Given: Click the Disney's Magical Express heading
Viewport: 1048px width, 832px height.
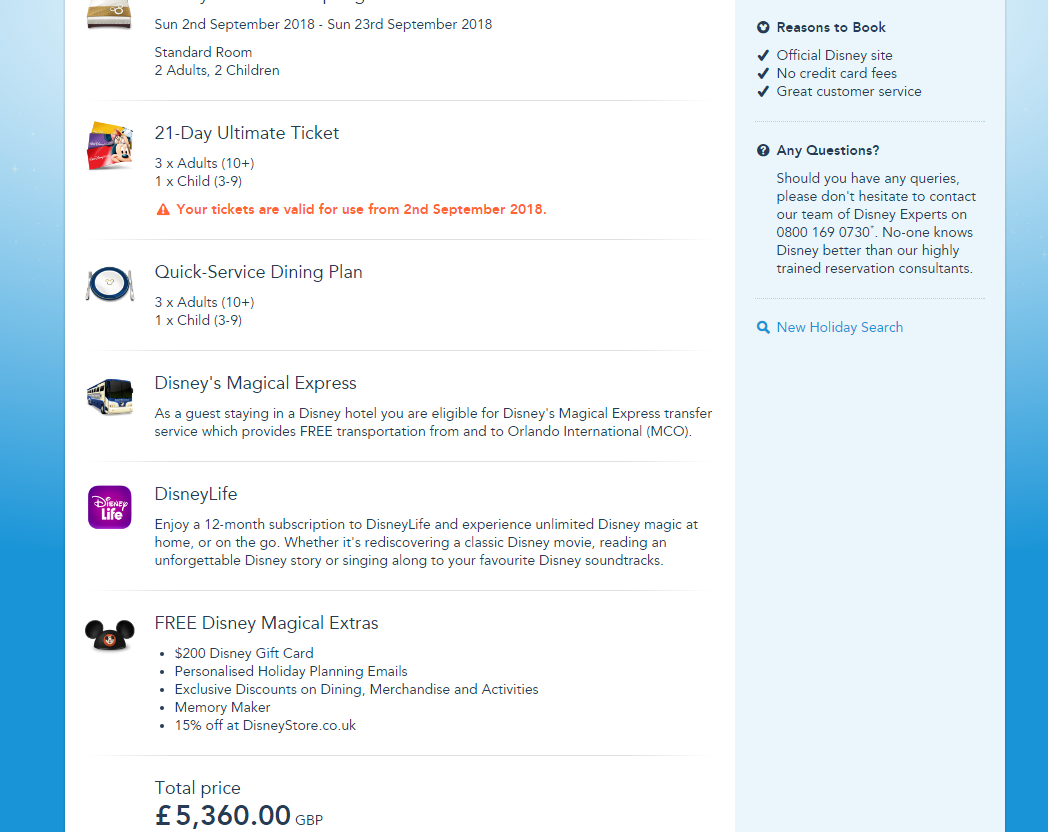Looking at the screenshot, I should click(x=255, y=383).
